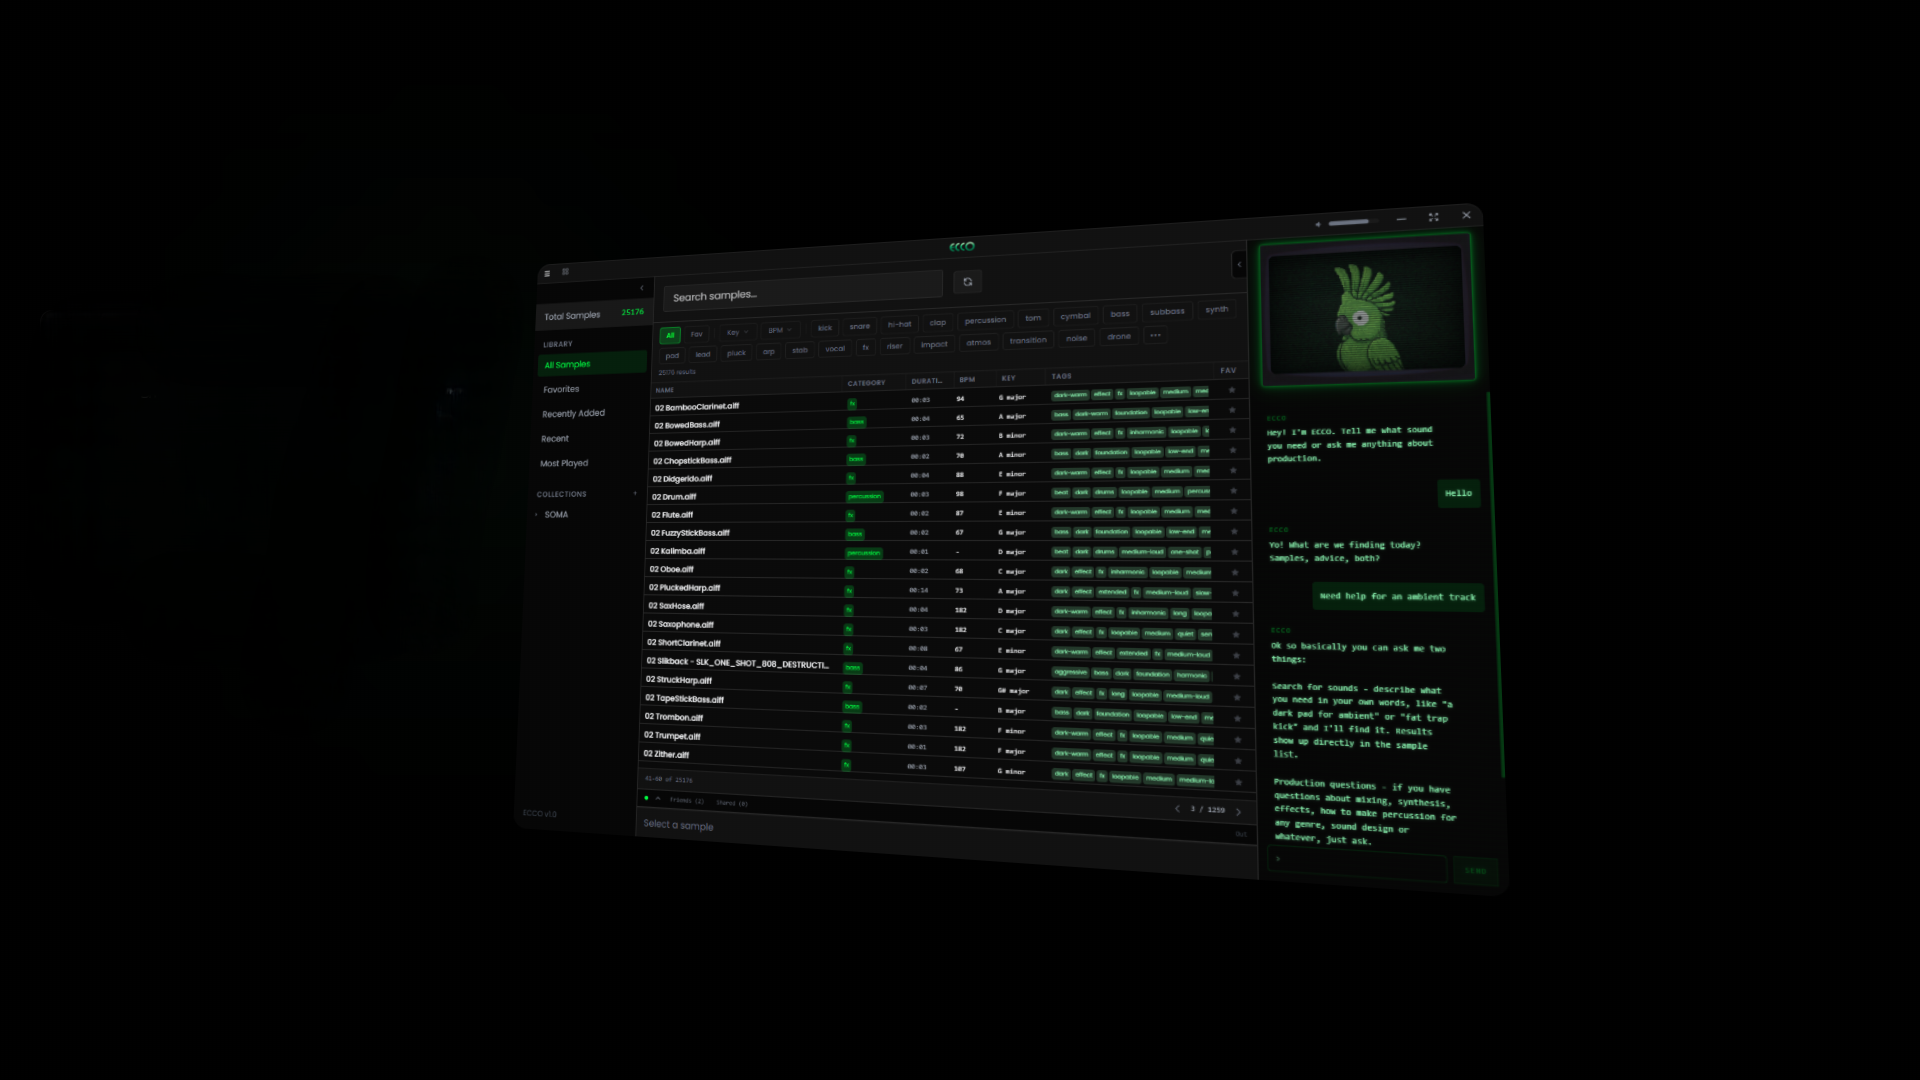
Task: Click the Total Samples 25176 counter
Action: (x=594, y=314)
